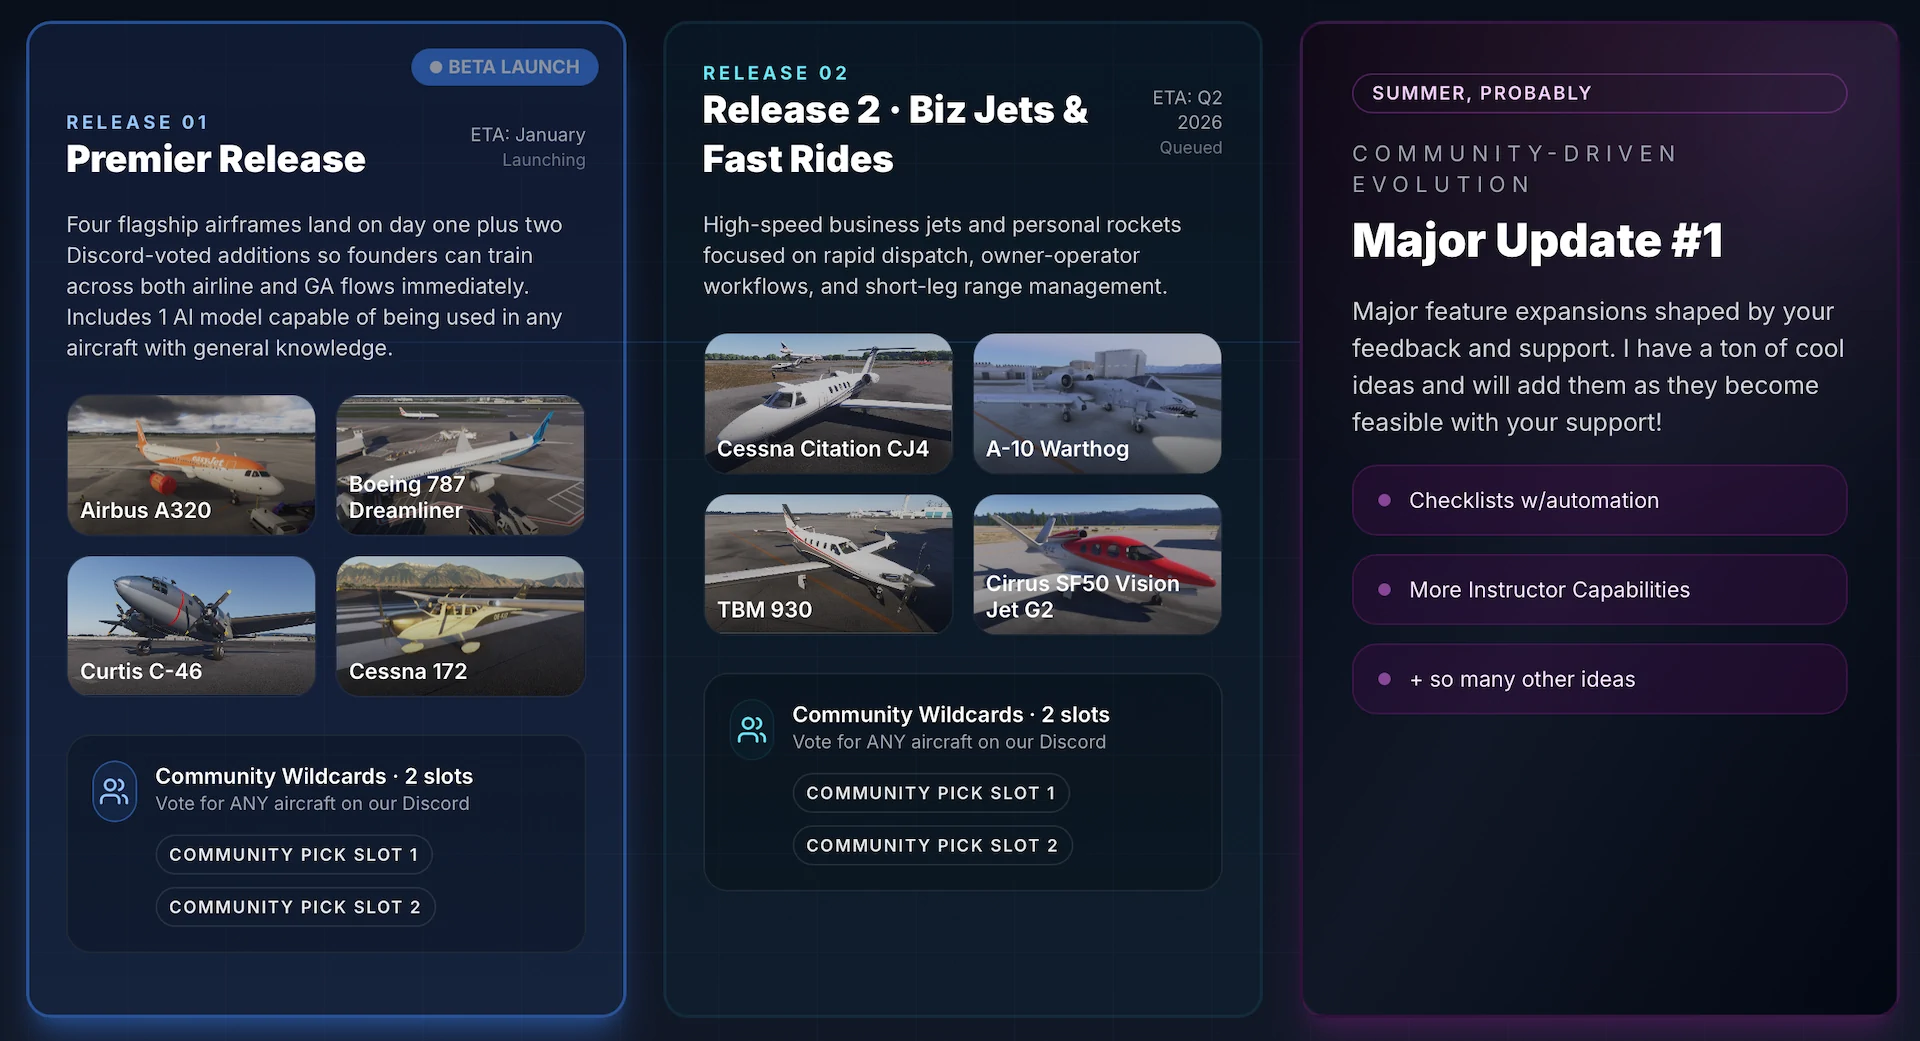Viewport: 1920px width, 1041px height.
Task: Click Community Pick Slot 2 under Release 02
Action: pos(932,846)
